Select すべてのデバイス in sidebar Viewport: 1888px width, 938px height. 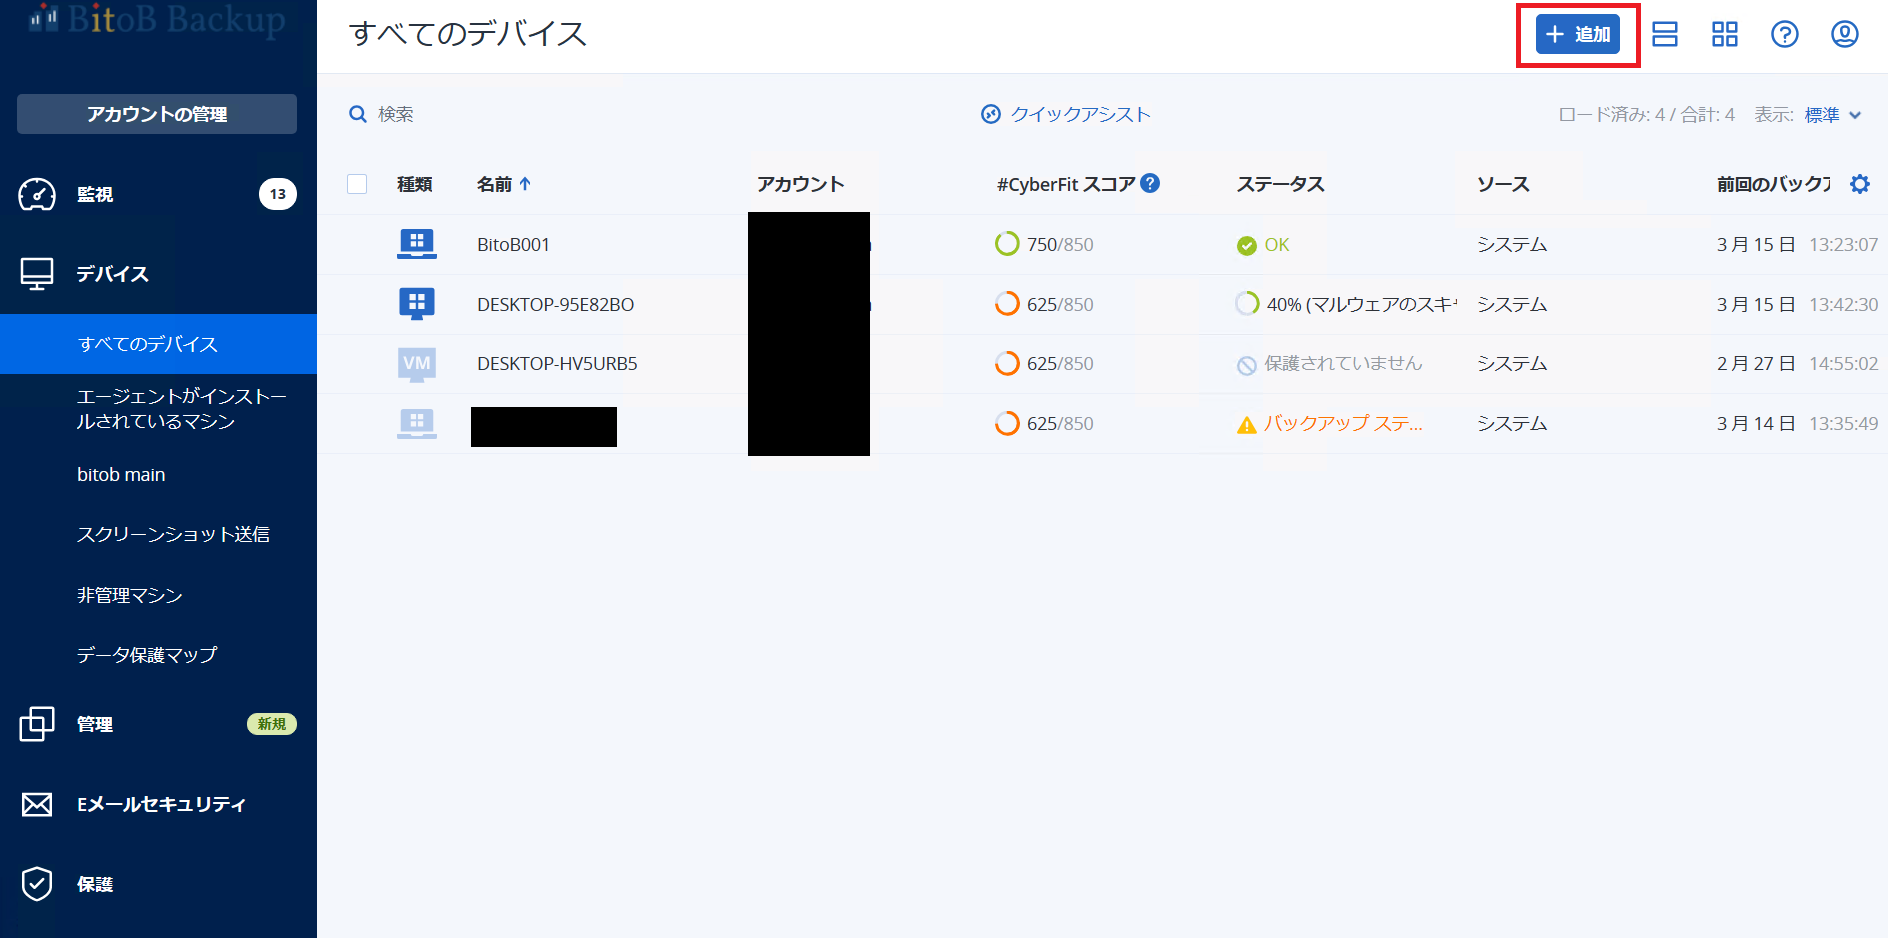pos(158,344)
